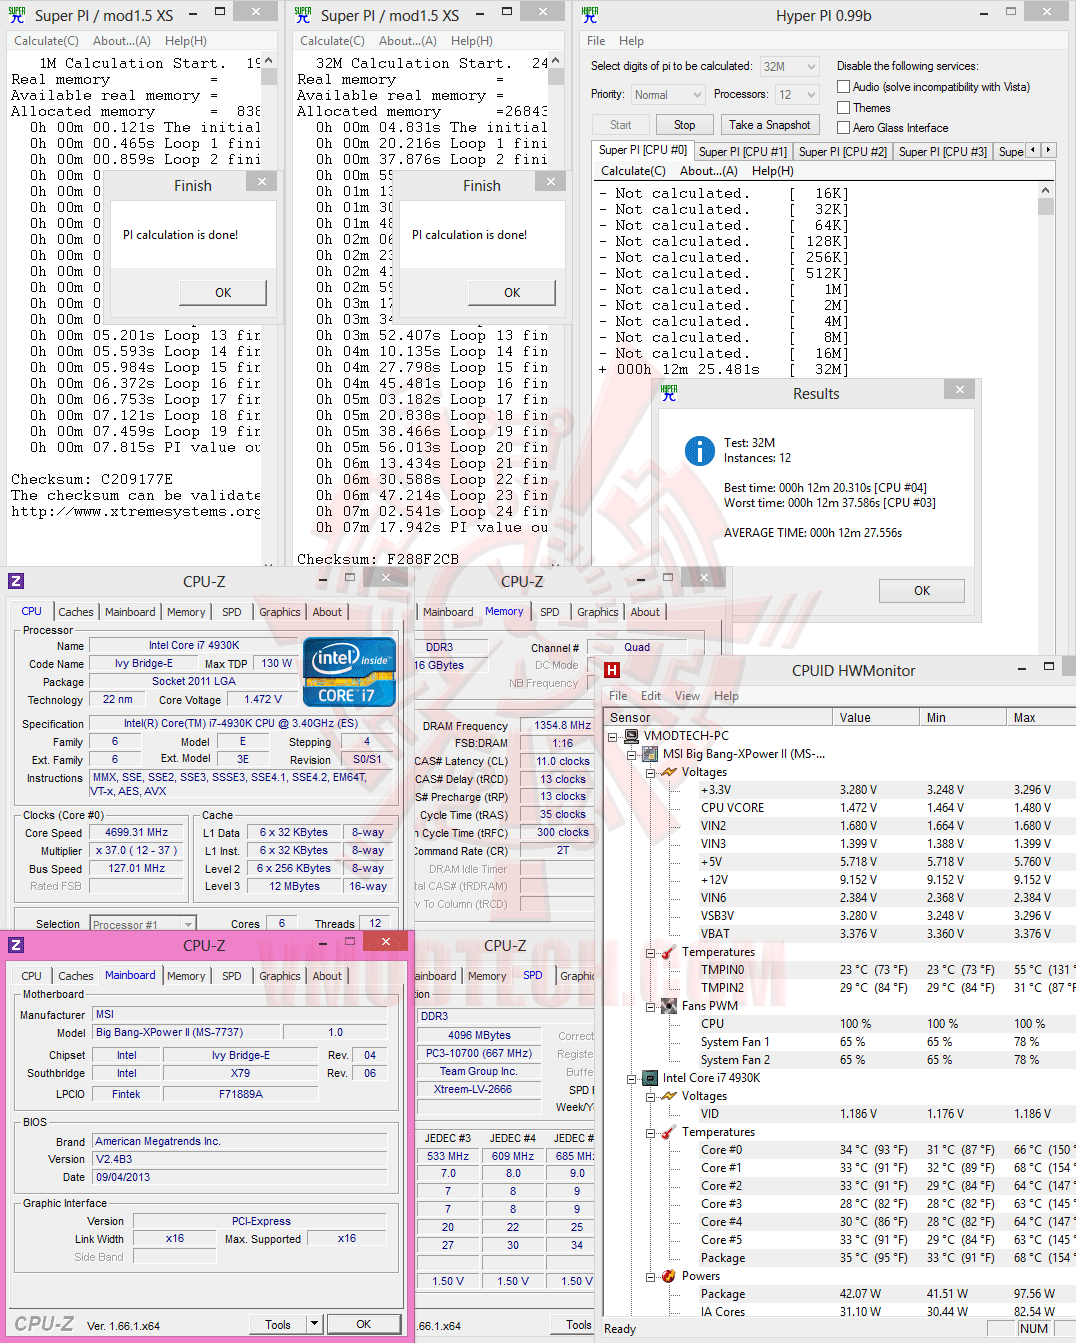Collapse the VMODTECH-PC tree node
This screenshot has width=1076, height=1343.
(612, 736)
